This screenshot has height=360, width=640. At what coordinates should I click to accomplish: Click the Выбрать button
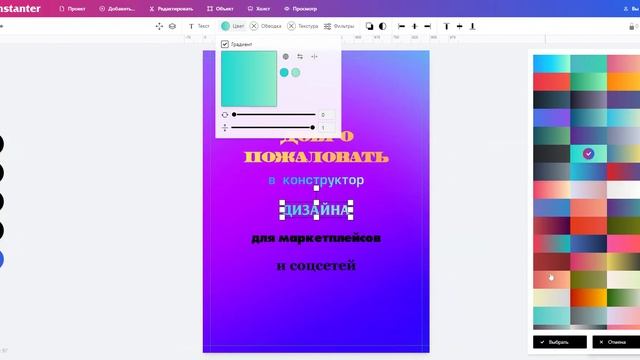click(560, 342)
